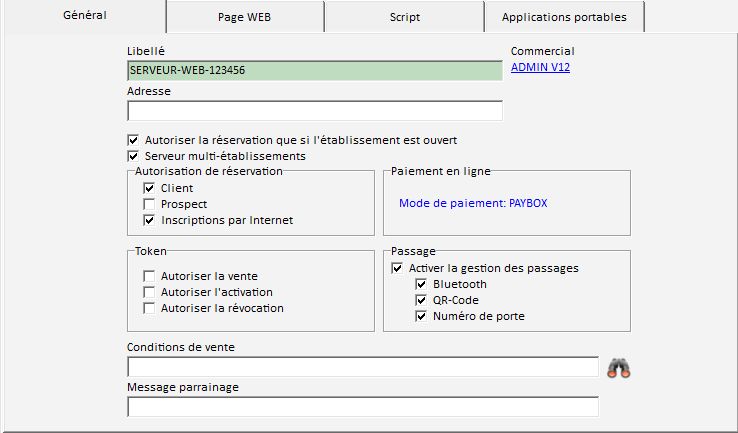The width and height of the screenshot is (738, 433).
Task: Toggle Inscriptions par Internet checkbox
Action: [149, 220]
